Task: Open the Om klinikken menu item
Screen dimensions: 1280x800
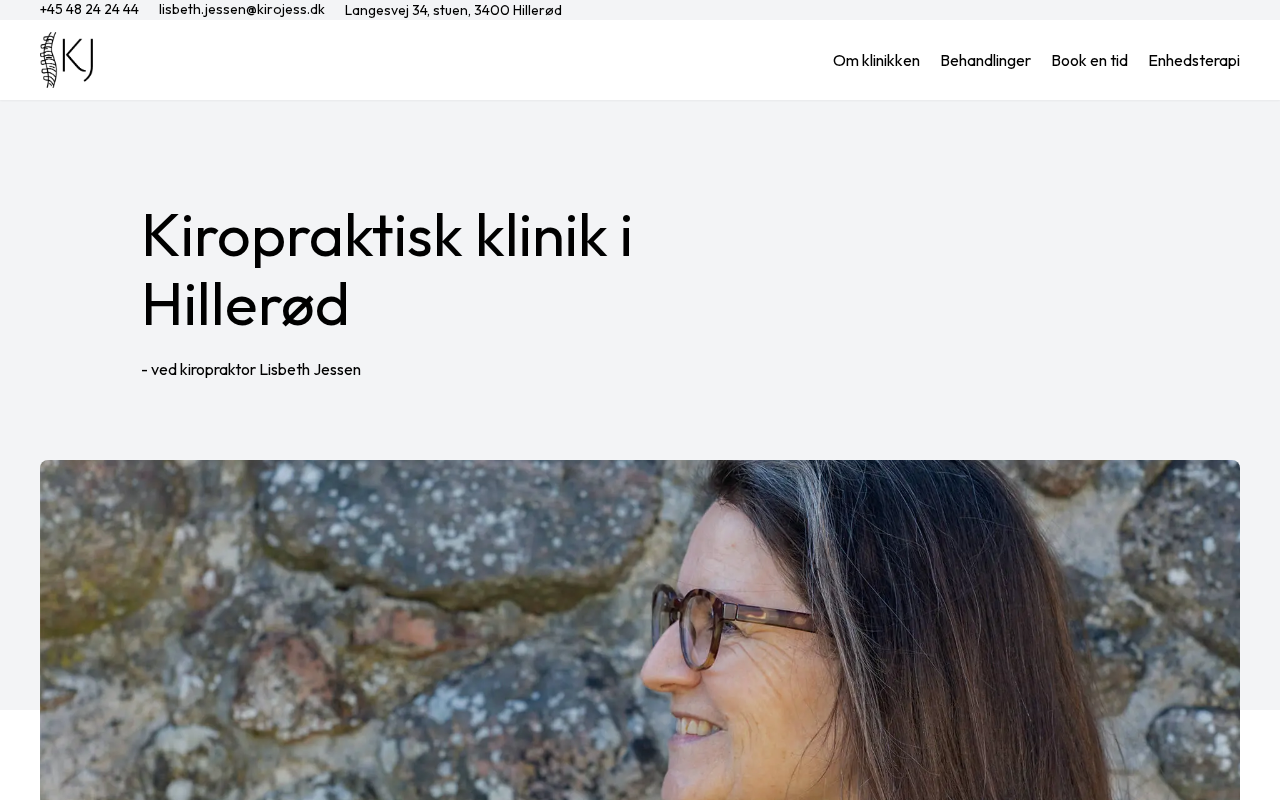Action: [x=876, y=60]
